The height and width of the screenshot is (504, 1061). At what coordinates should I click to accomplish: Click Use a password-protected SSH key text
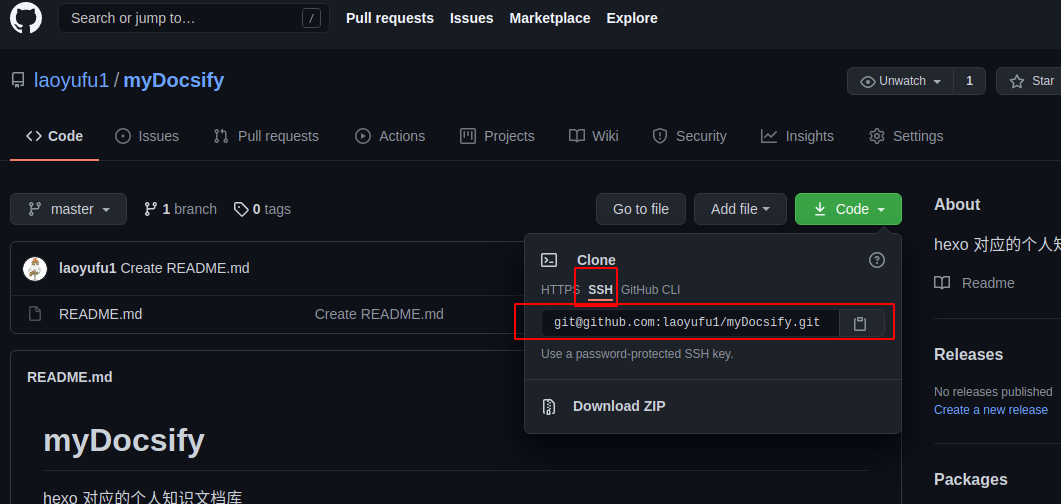637,353
